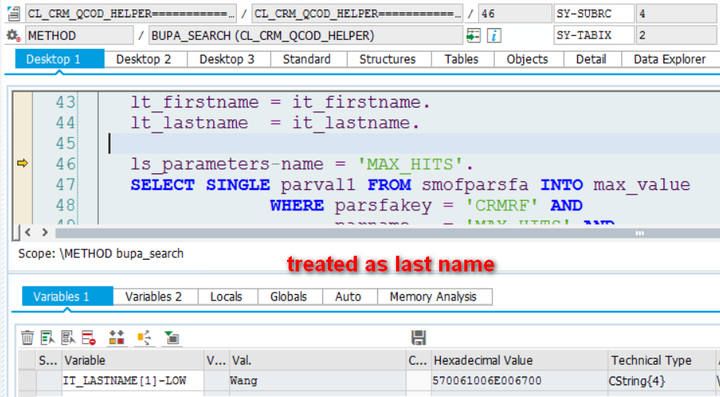
Task: Click the yellow-red squares layout icon
Action: [x=117, y=338]
